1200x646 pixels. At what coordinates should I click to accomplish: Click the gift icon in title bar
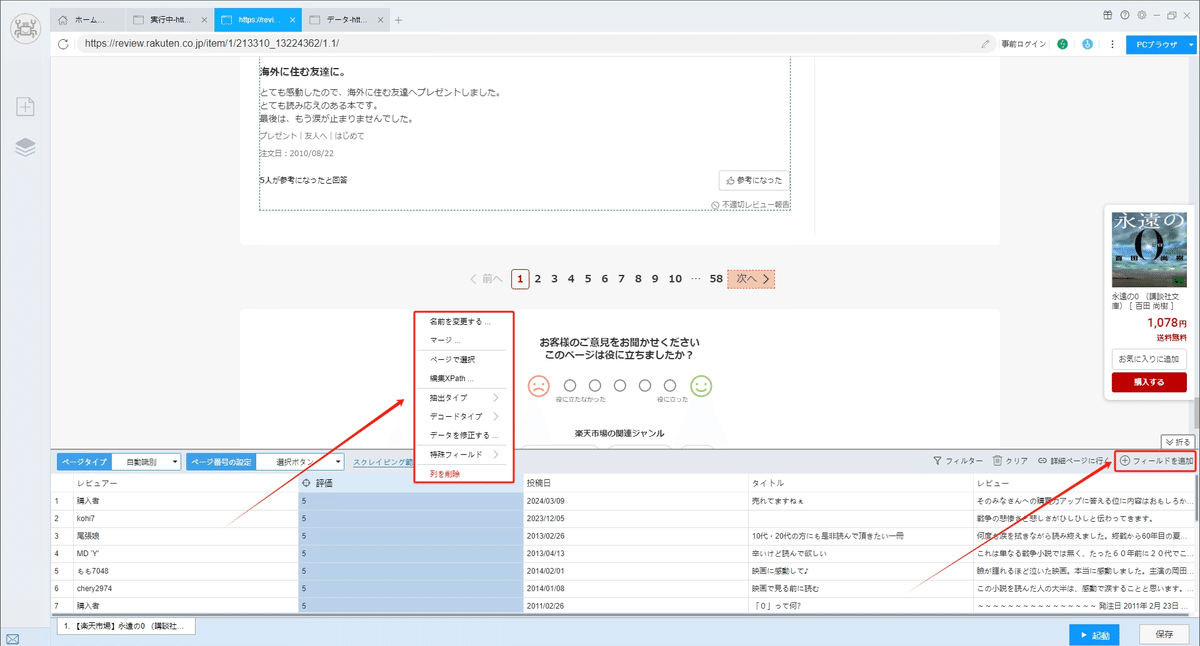point(1108,15)
